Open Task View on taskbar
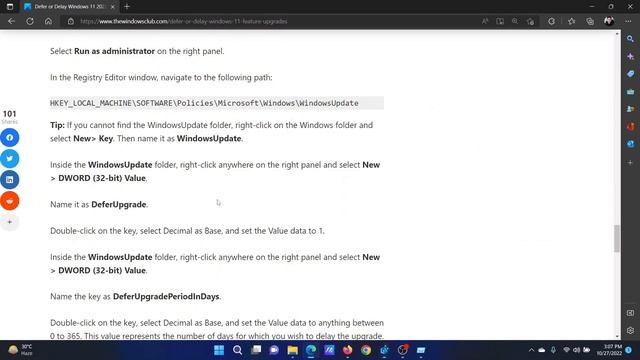The height and width of the screenshot is (360, 640). click(256, 350)
